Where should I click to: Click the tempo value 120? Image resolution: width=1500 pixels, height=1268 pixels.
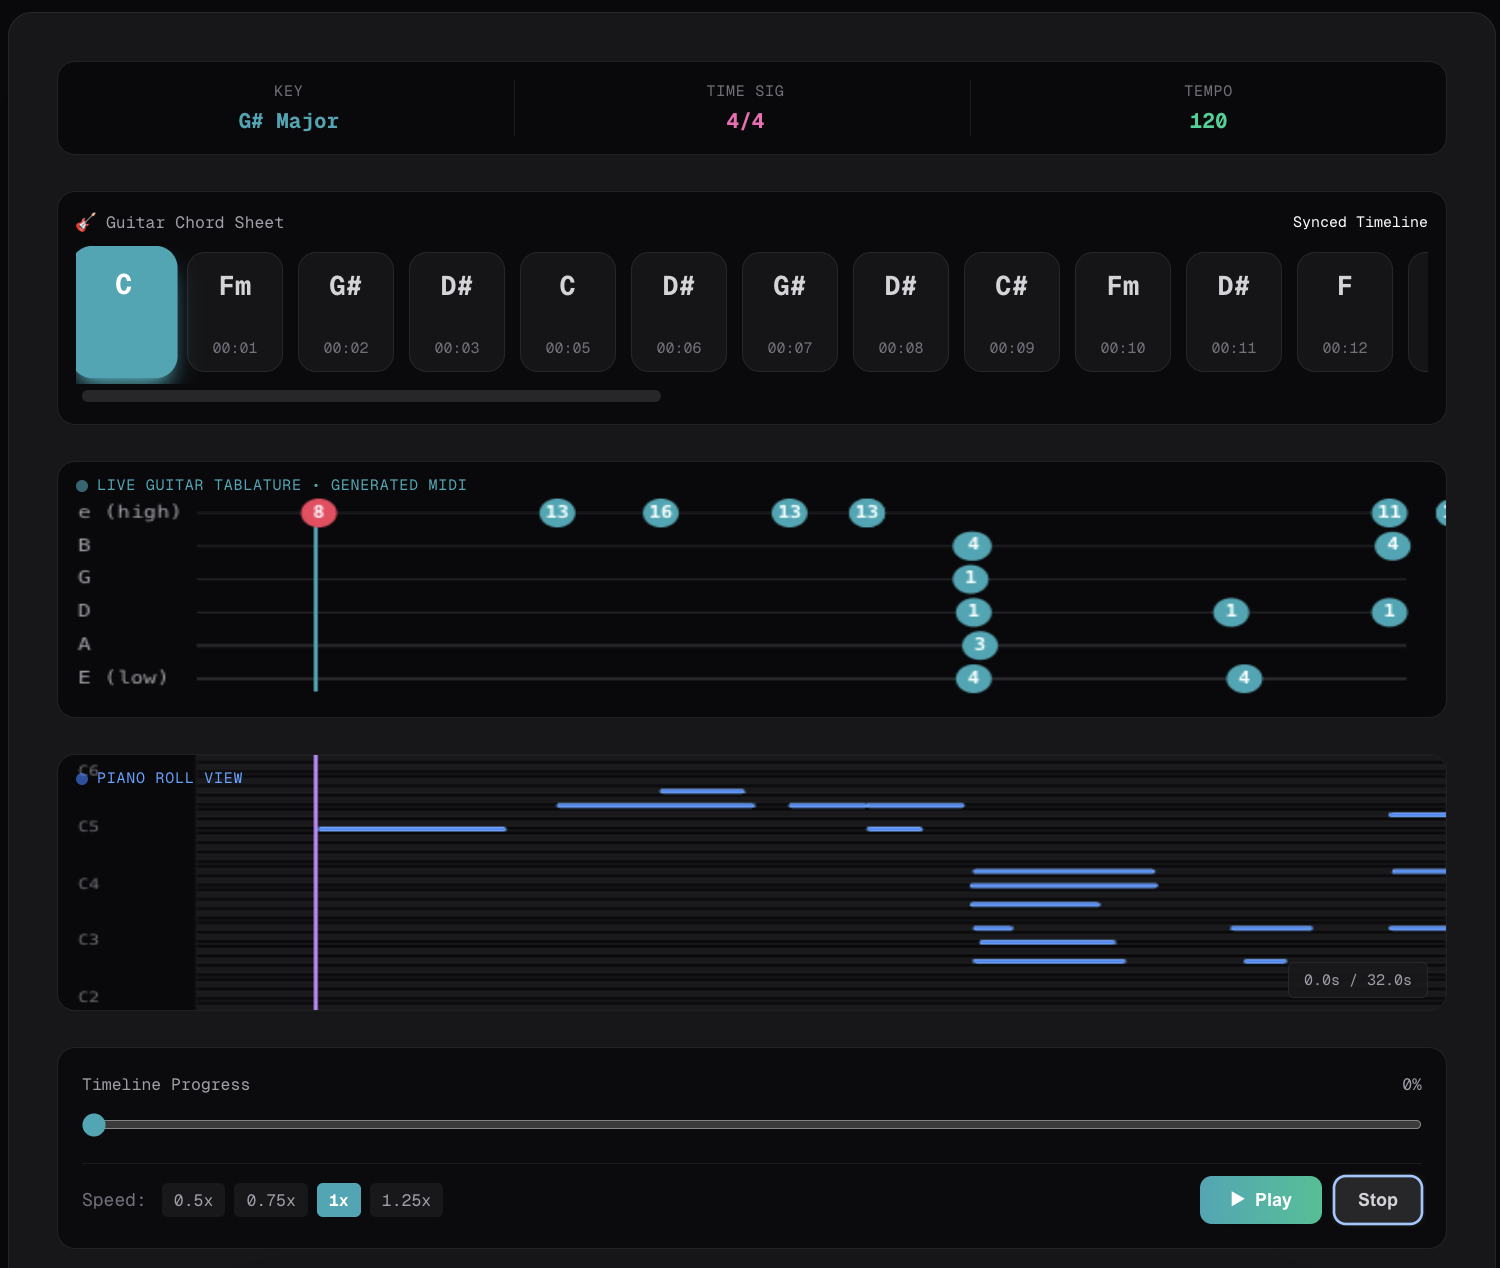[x=1208, y=121]
